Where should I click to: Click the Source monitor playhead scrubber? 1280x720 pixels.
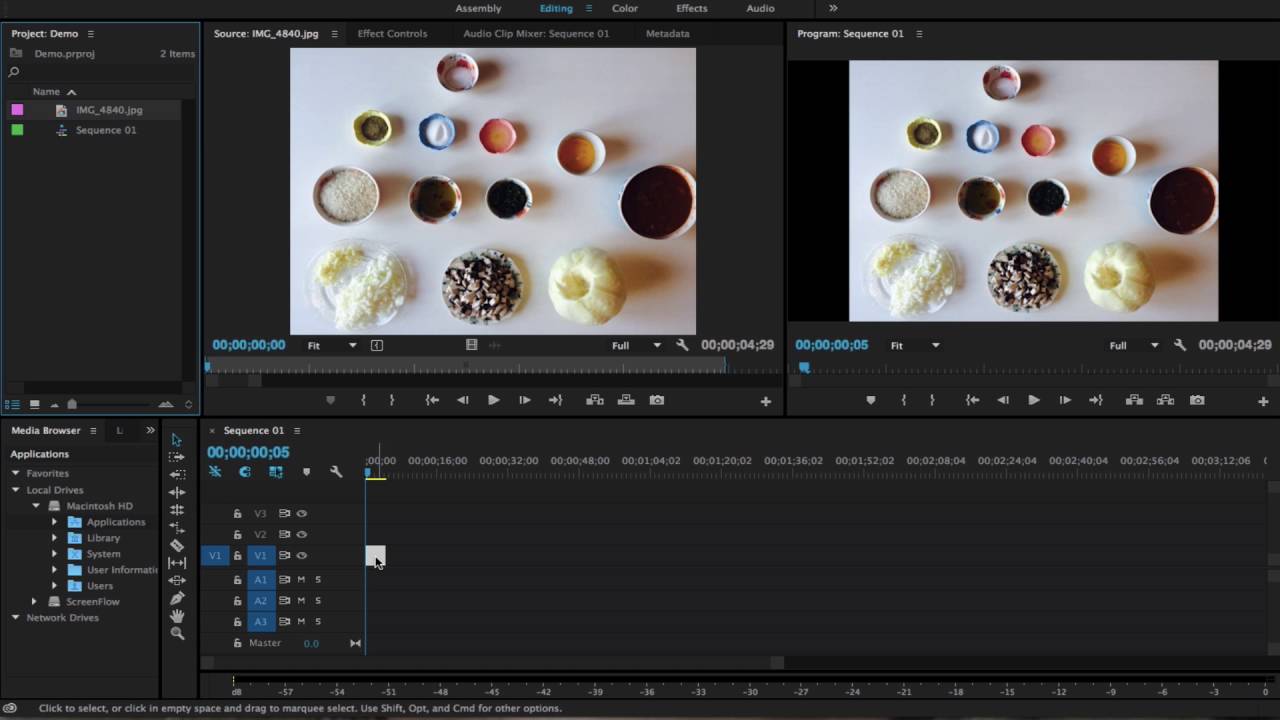[x=208, y=367]
